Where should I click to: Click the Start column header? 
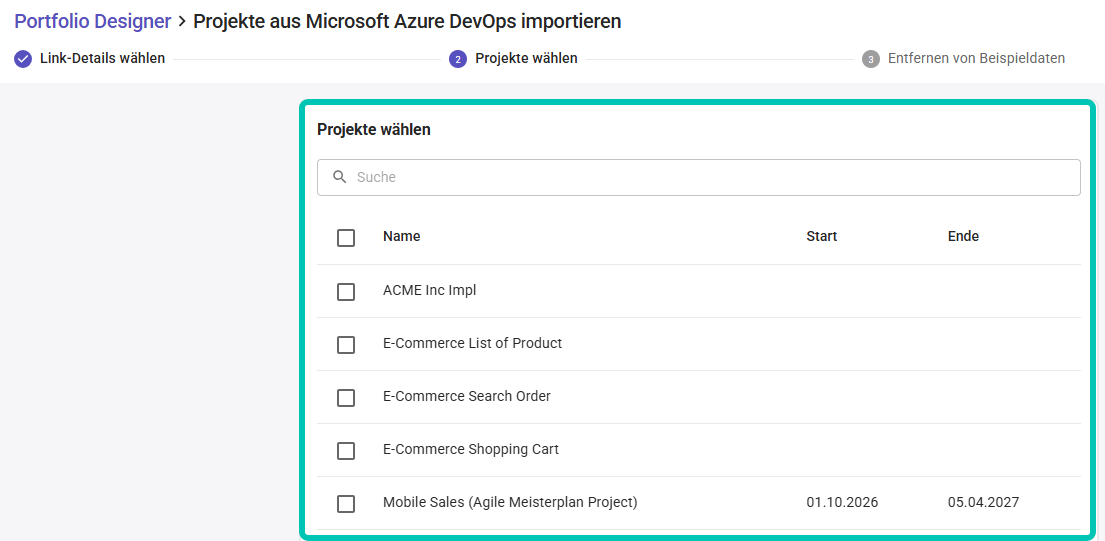(822, 237)
